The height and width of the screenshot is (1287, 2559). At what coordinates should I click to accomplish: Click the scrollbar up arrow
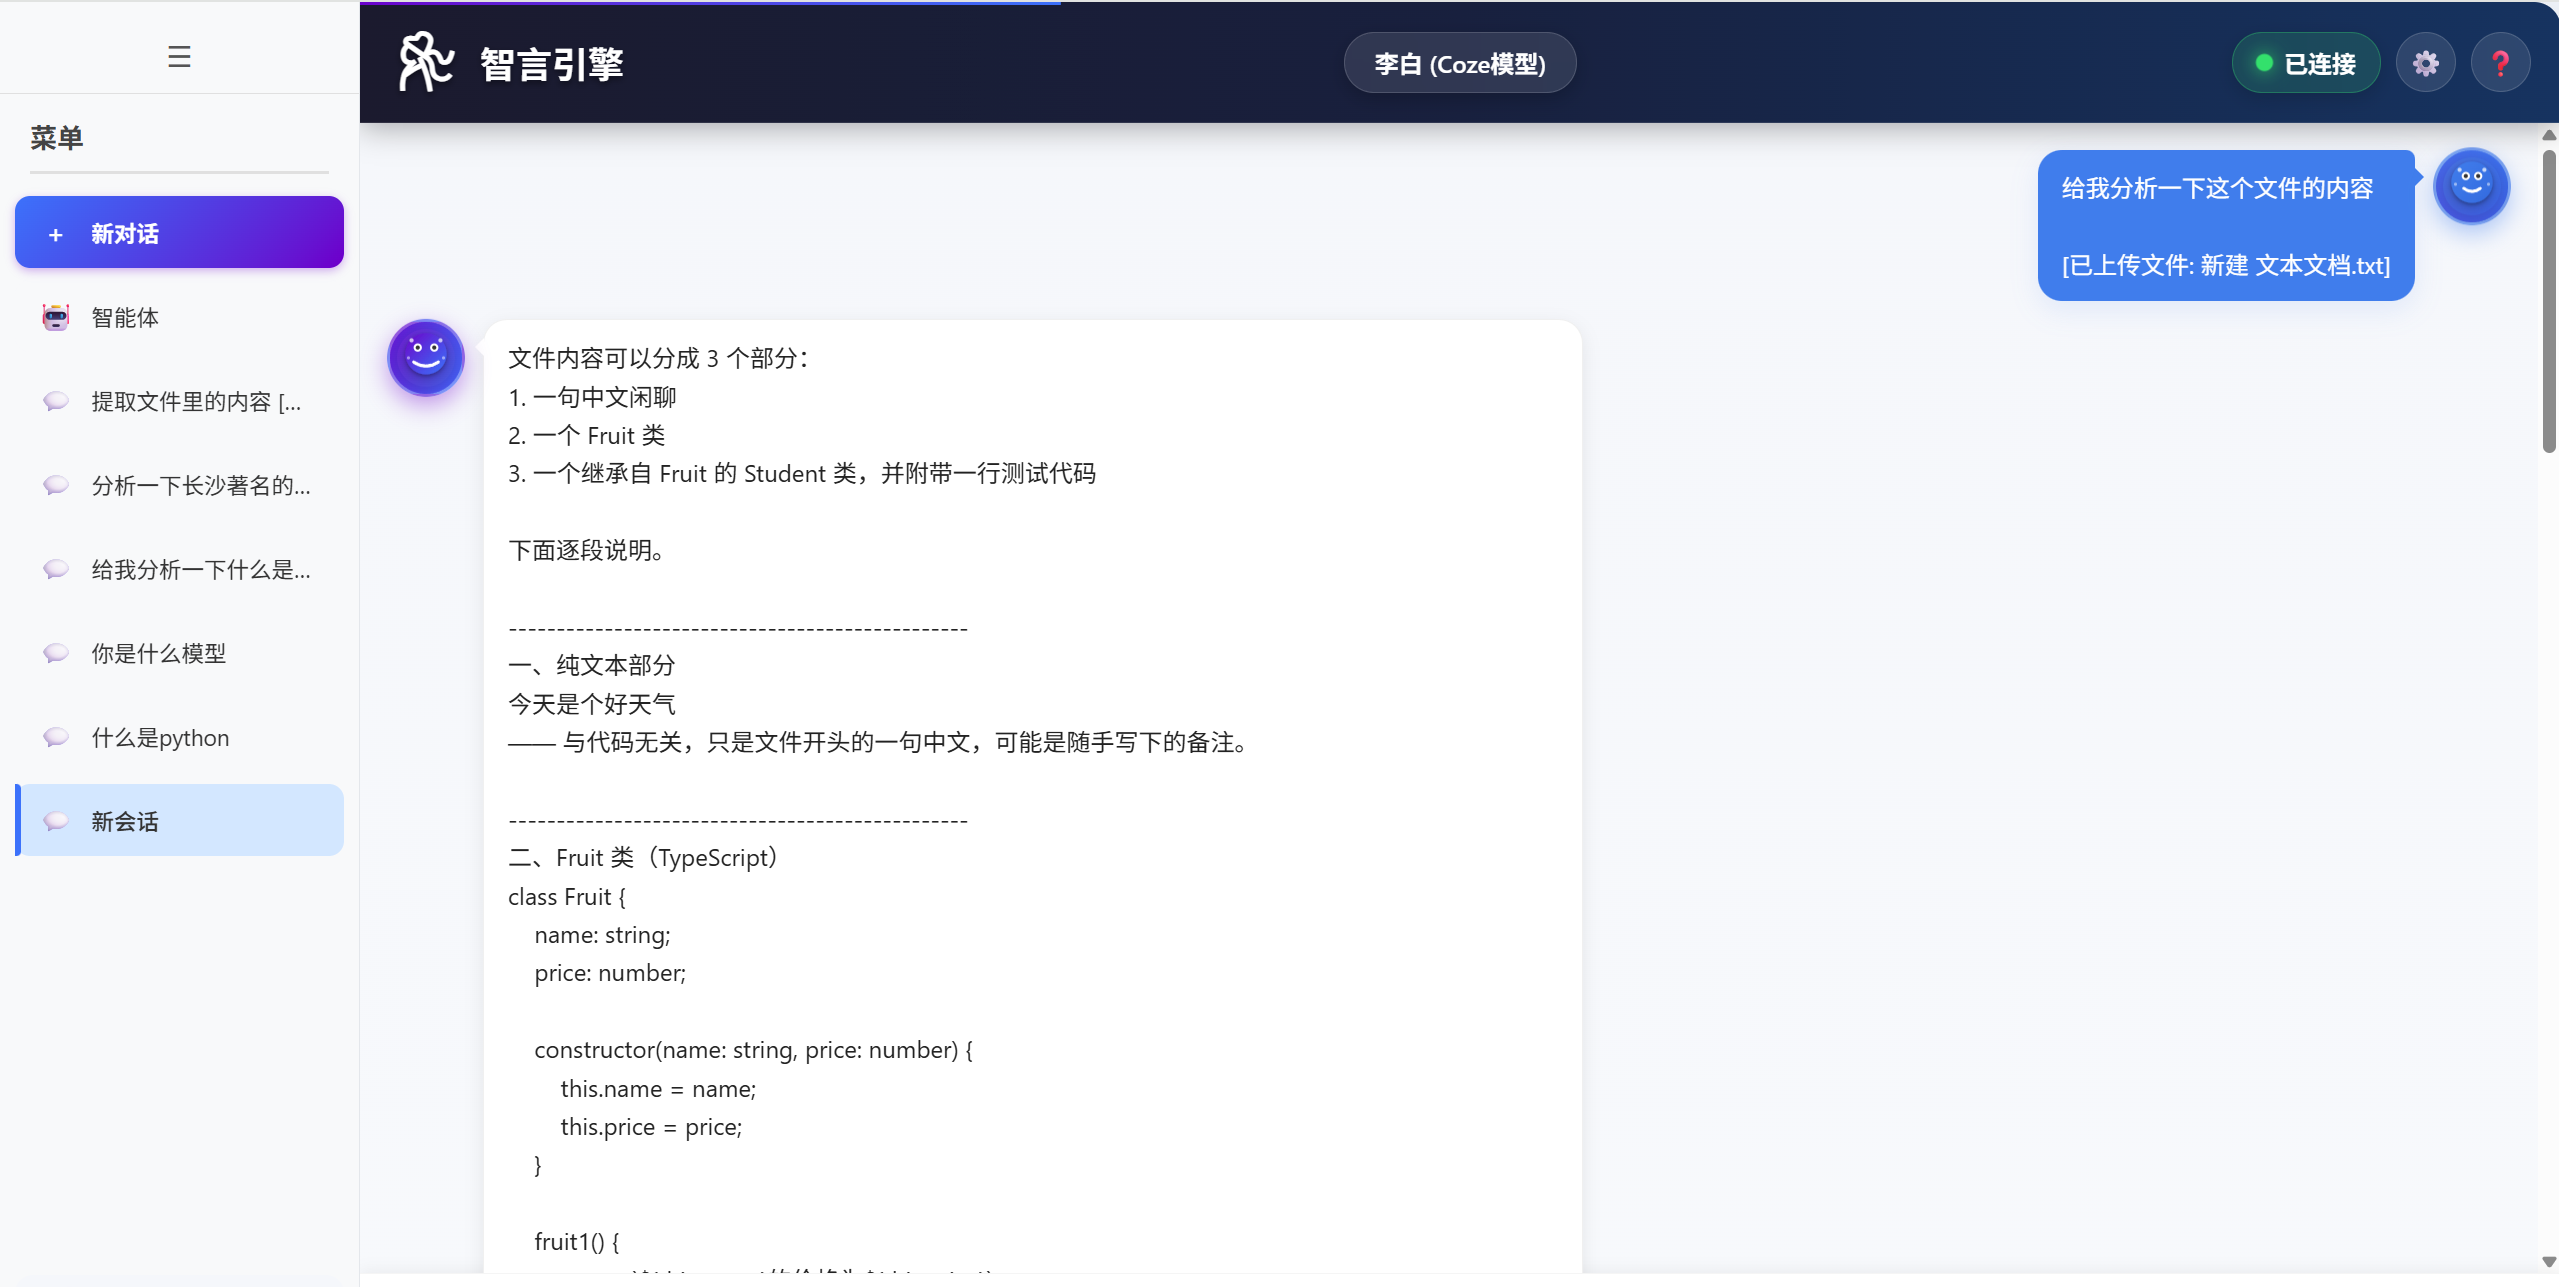coord(2549,135)
